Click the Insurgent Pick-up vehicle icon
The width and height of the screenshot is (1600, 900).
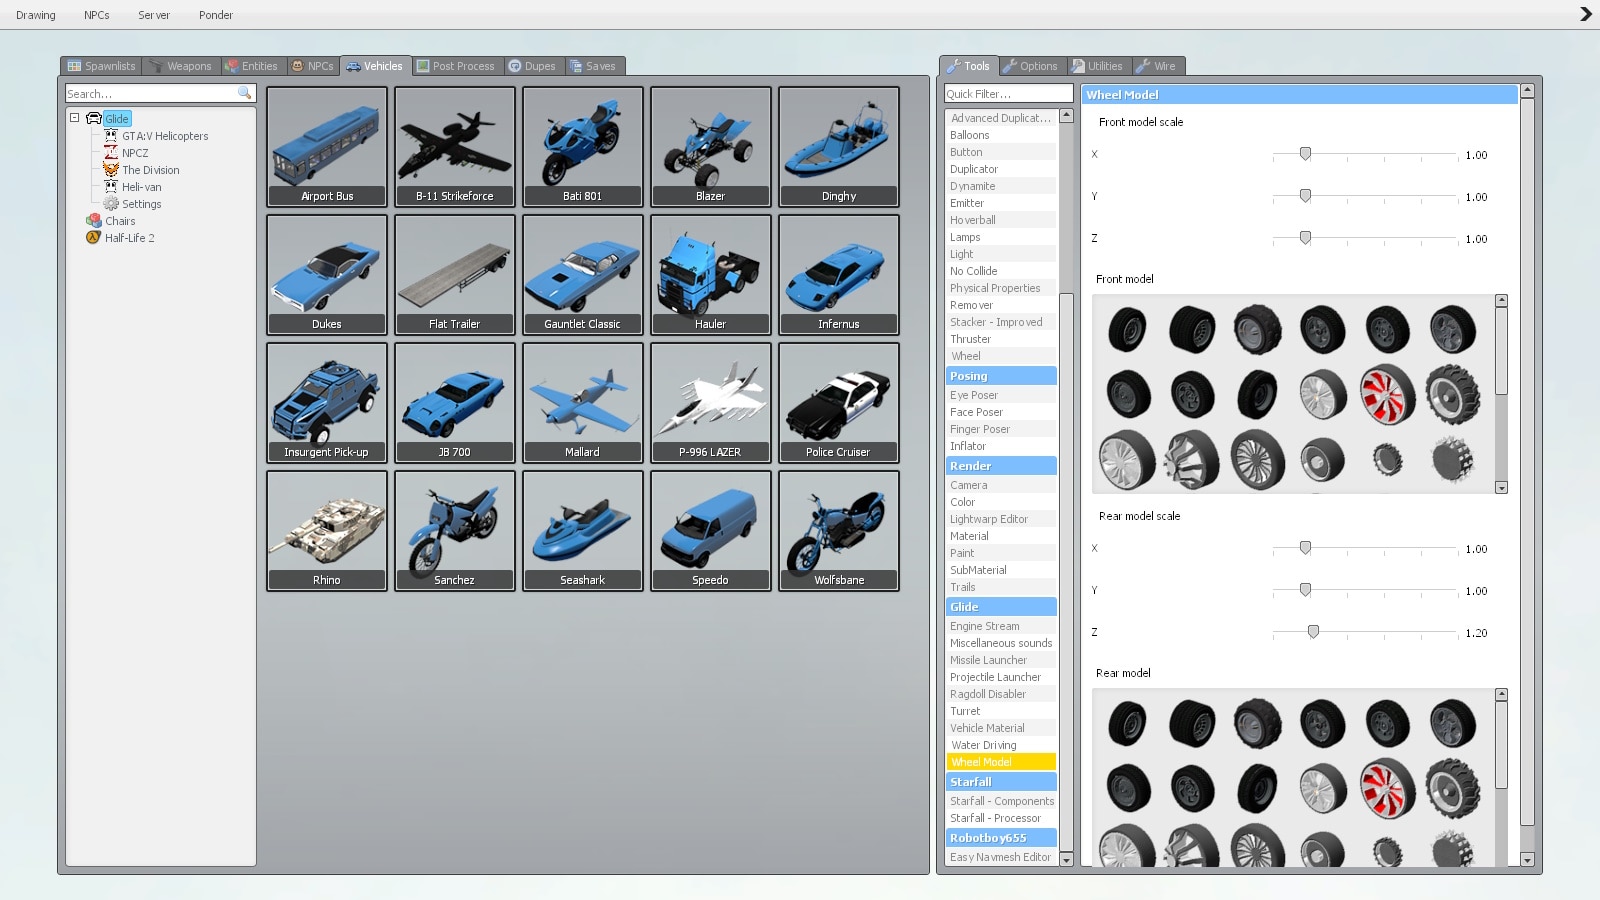[326, 402]
